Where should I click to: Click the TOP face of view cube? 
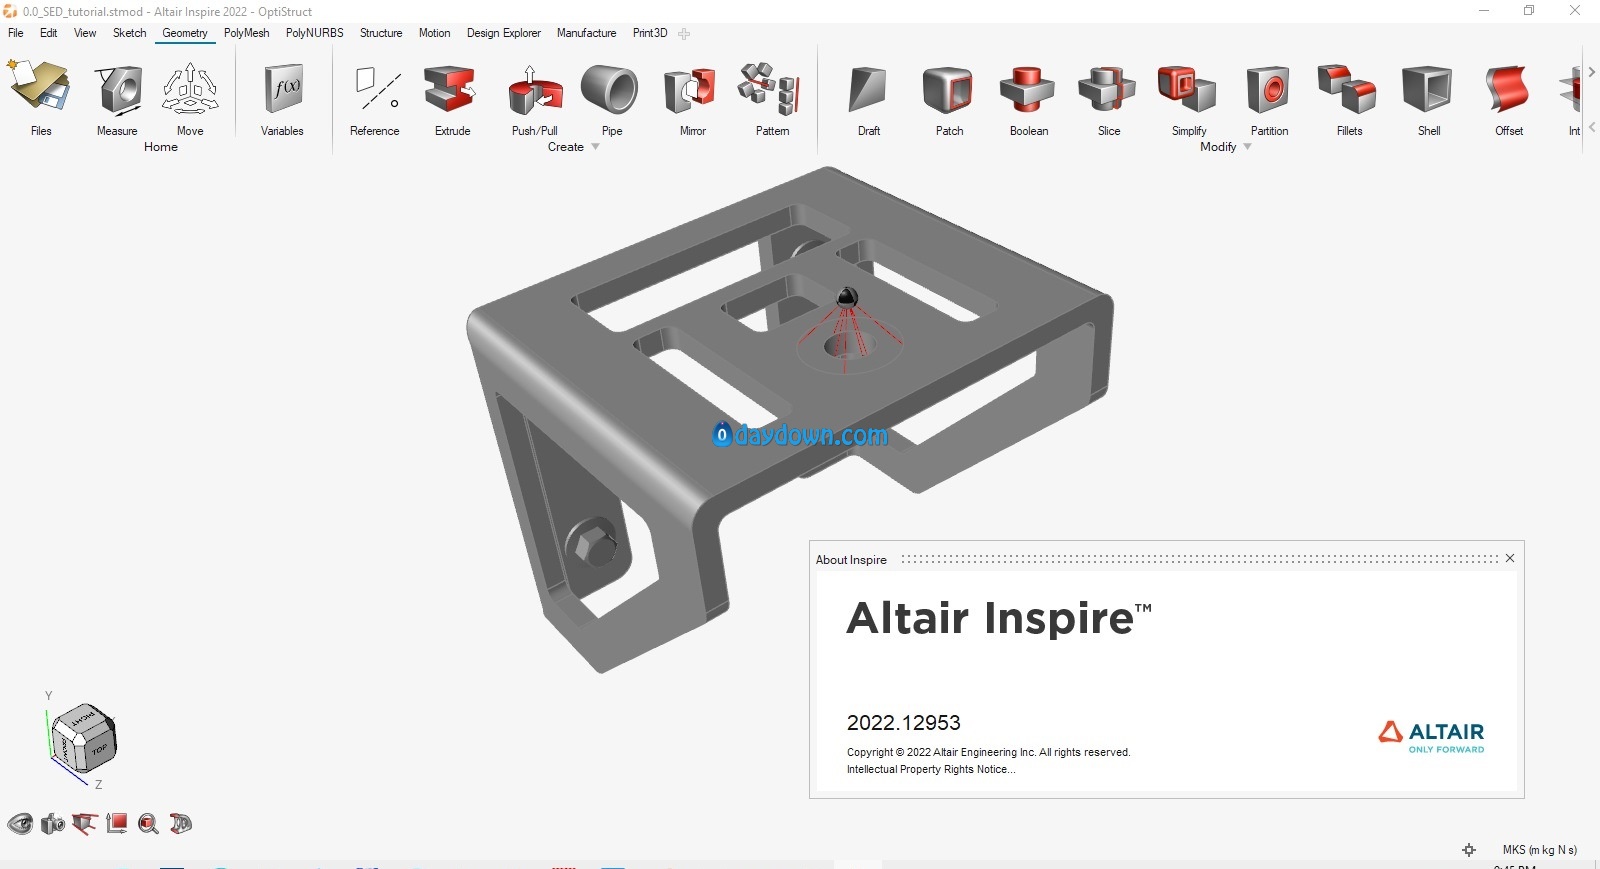pos(99,748)
